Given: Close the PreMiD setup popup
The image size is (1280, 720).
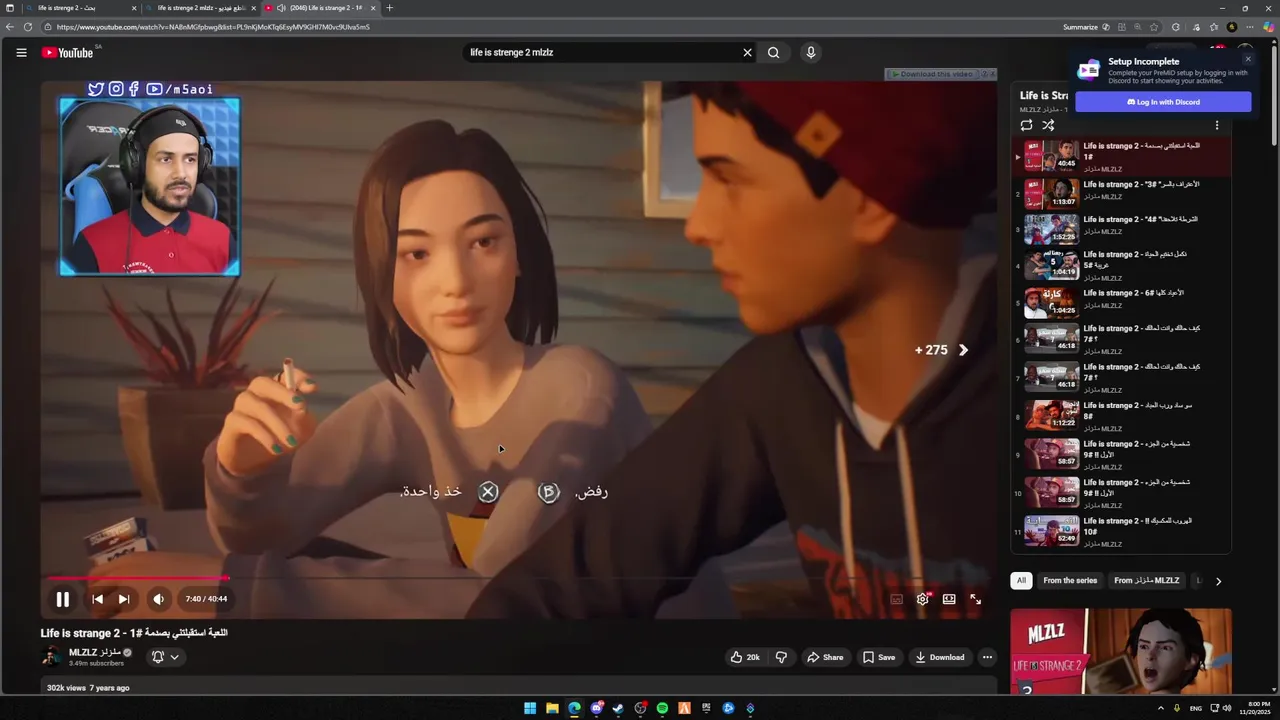Looking at the screenshot, I should [x=1248, y=59].
